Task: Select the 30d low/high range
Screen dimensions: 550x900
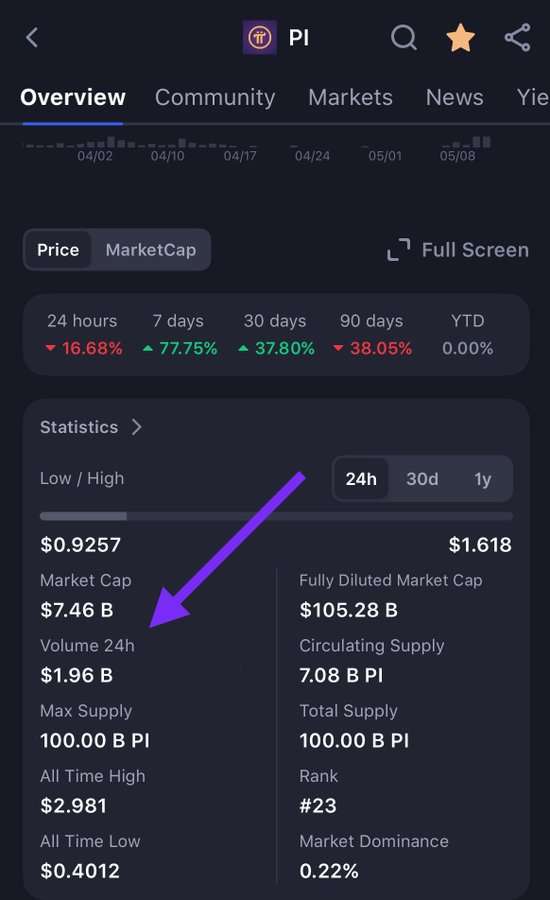Action: tap(422, 479)
